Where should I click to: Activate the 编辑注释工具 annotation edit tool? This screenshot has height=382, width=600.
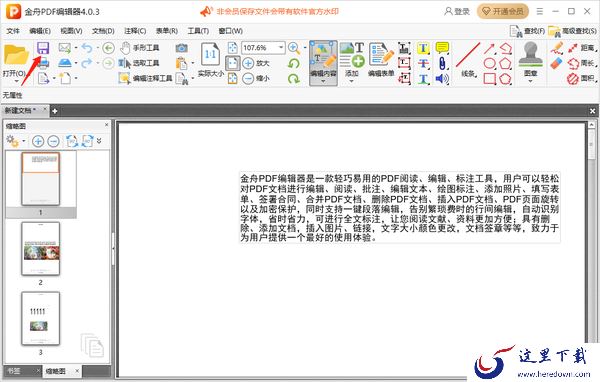coord(146,78)
